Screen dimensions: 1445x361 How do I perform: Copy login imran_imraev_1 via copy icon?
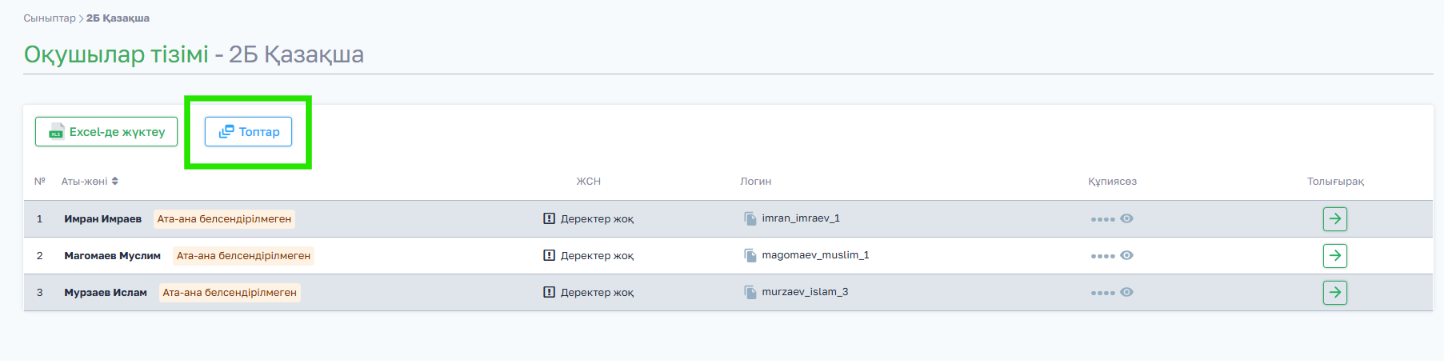tap(750, 218)
